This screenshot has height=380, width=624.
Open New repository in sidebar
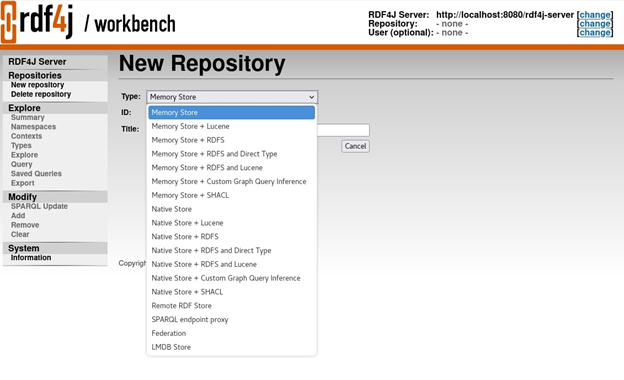click(37, 85)
